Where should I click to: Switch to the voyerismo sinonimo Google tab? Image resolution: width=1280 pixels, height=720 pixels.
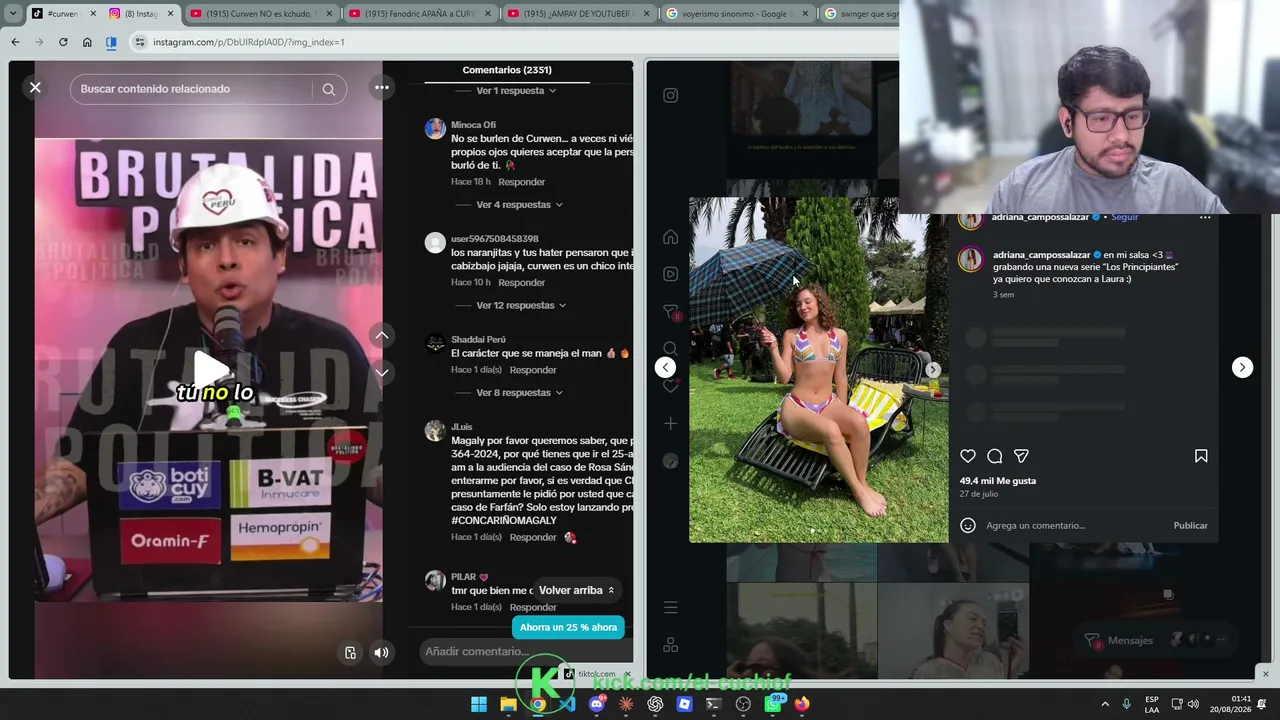(x=738, y=14)
